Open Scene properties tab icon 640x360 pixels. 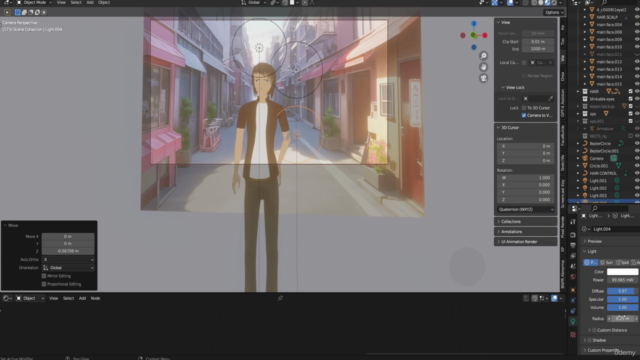pyautogui.click(x=573, y=266)
